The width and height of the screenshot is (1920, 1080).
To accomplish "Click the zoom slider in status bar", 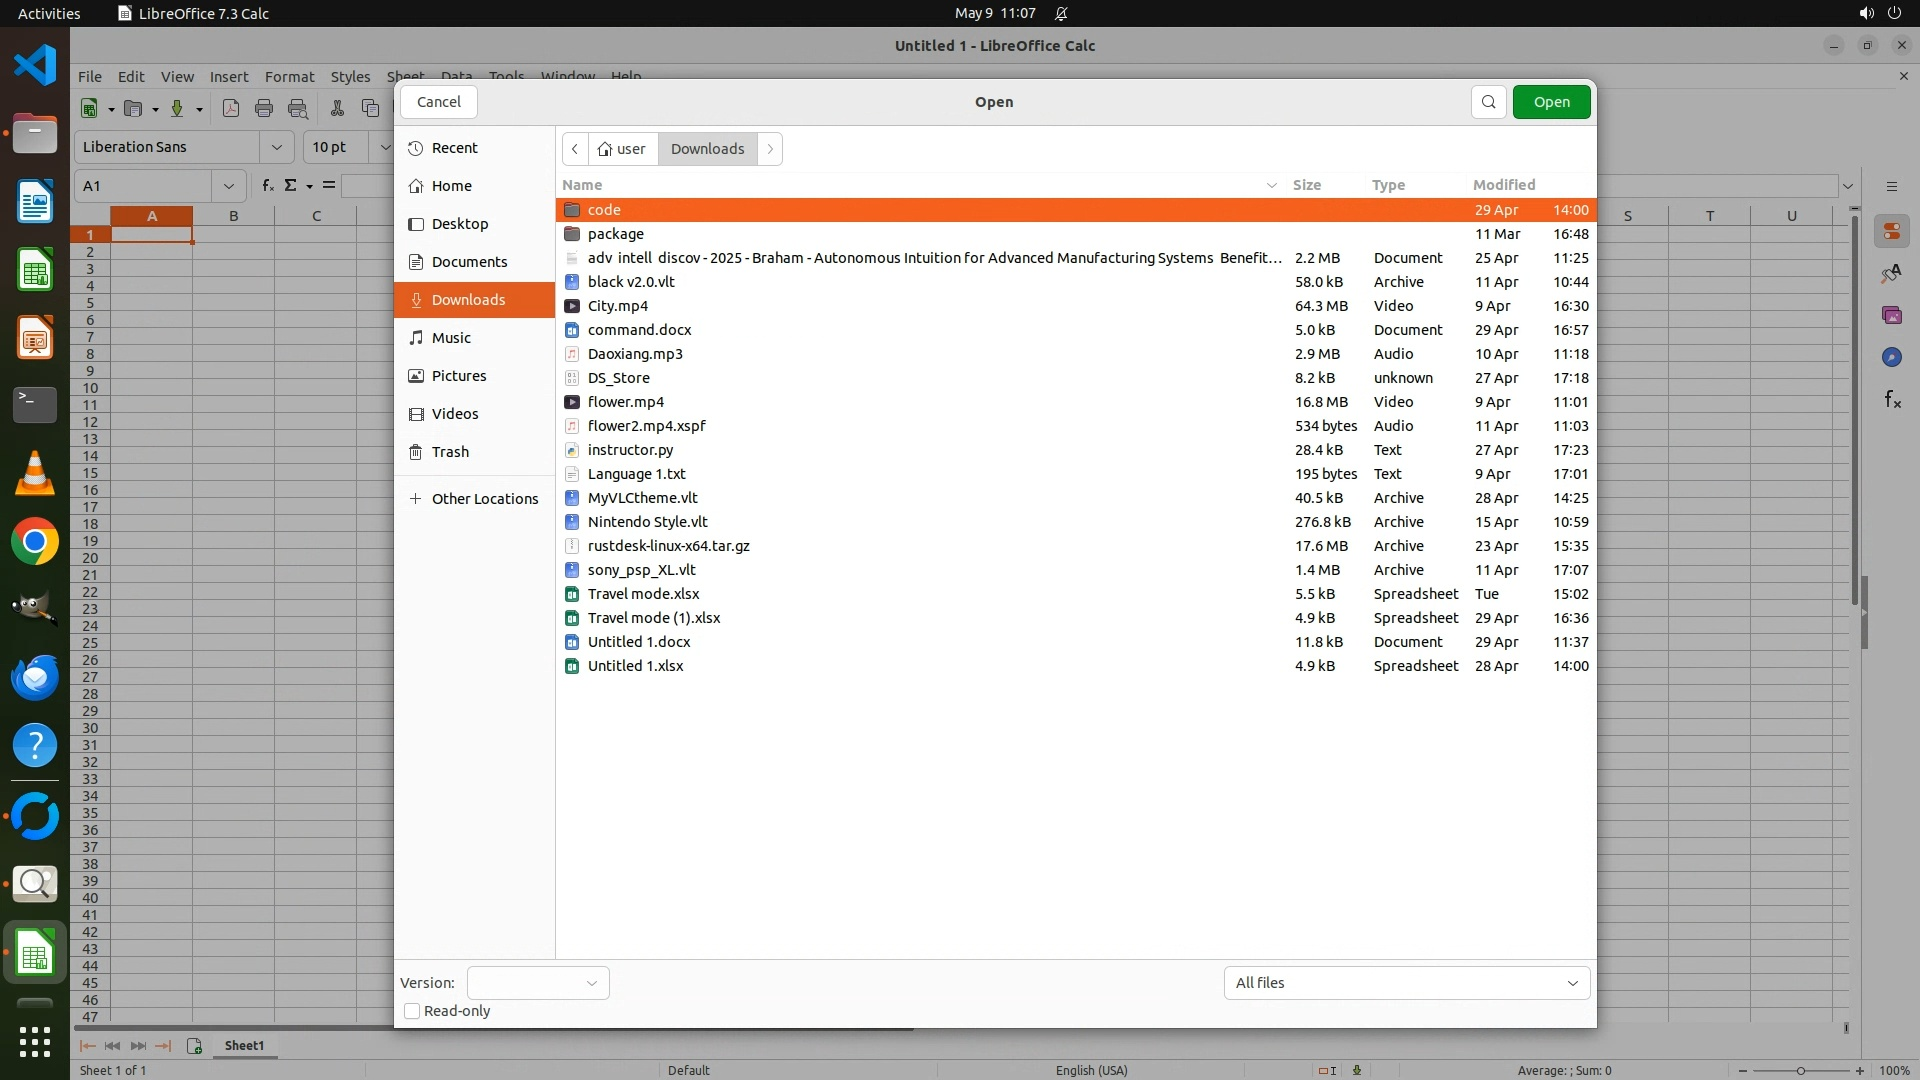I will (x=1800, y=1070).
